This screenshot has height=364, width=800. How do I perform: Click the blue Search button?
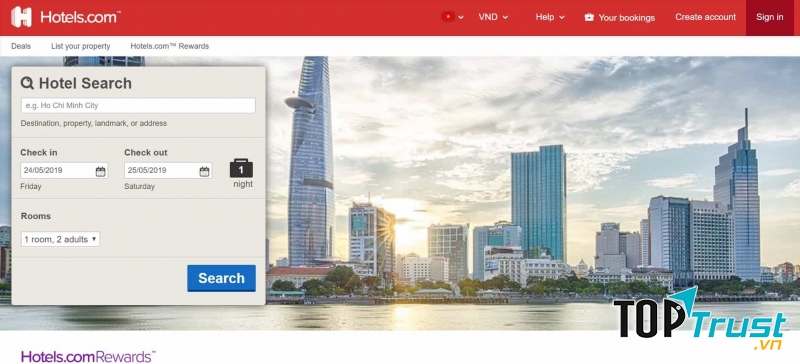pos(221,278)
